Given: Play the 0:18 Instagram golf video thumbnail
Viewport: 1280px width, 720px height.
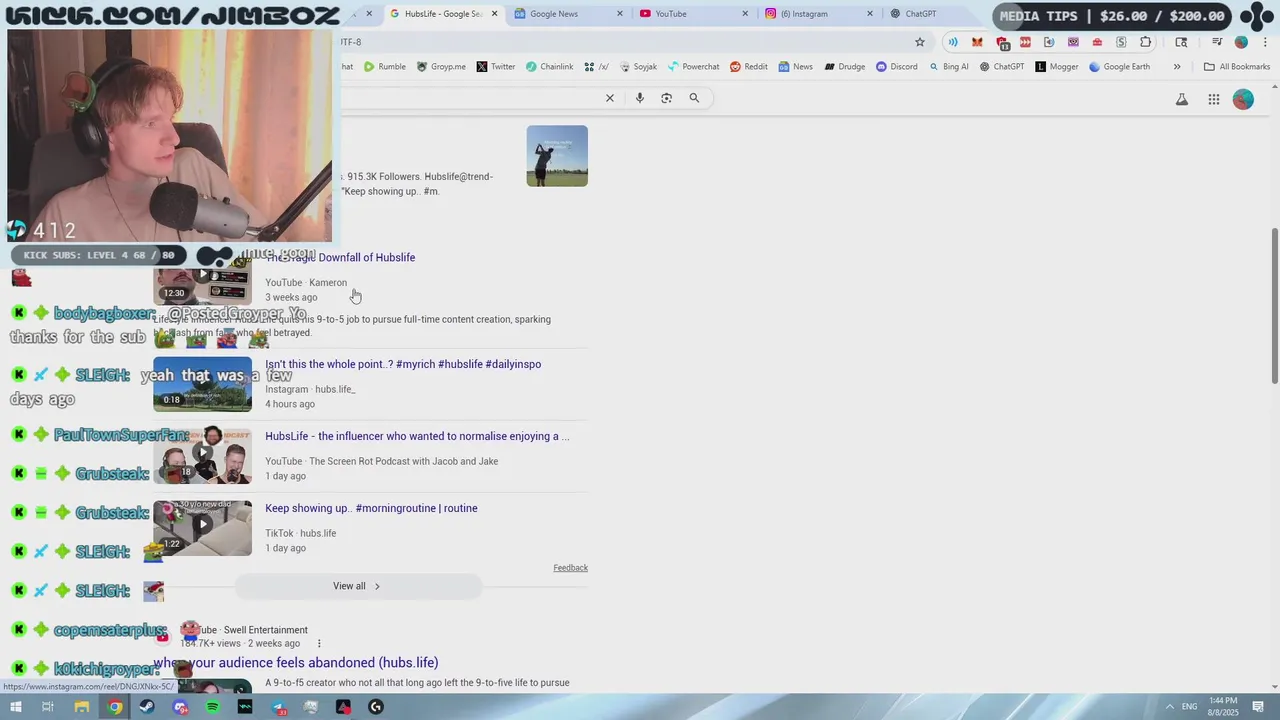Looking at the screenshot, I should coord(202,384).
